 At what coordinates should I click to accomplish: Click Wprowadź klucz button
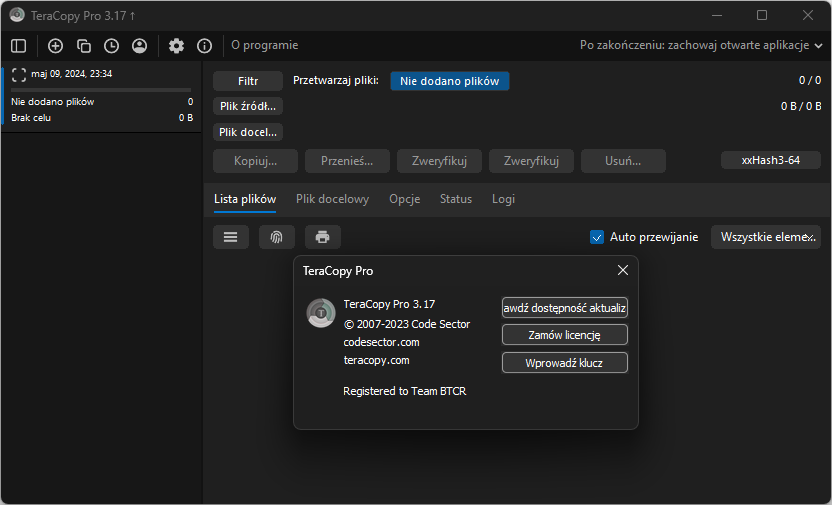565,363
